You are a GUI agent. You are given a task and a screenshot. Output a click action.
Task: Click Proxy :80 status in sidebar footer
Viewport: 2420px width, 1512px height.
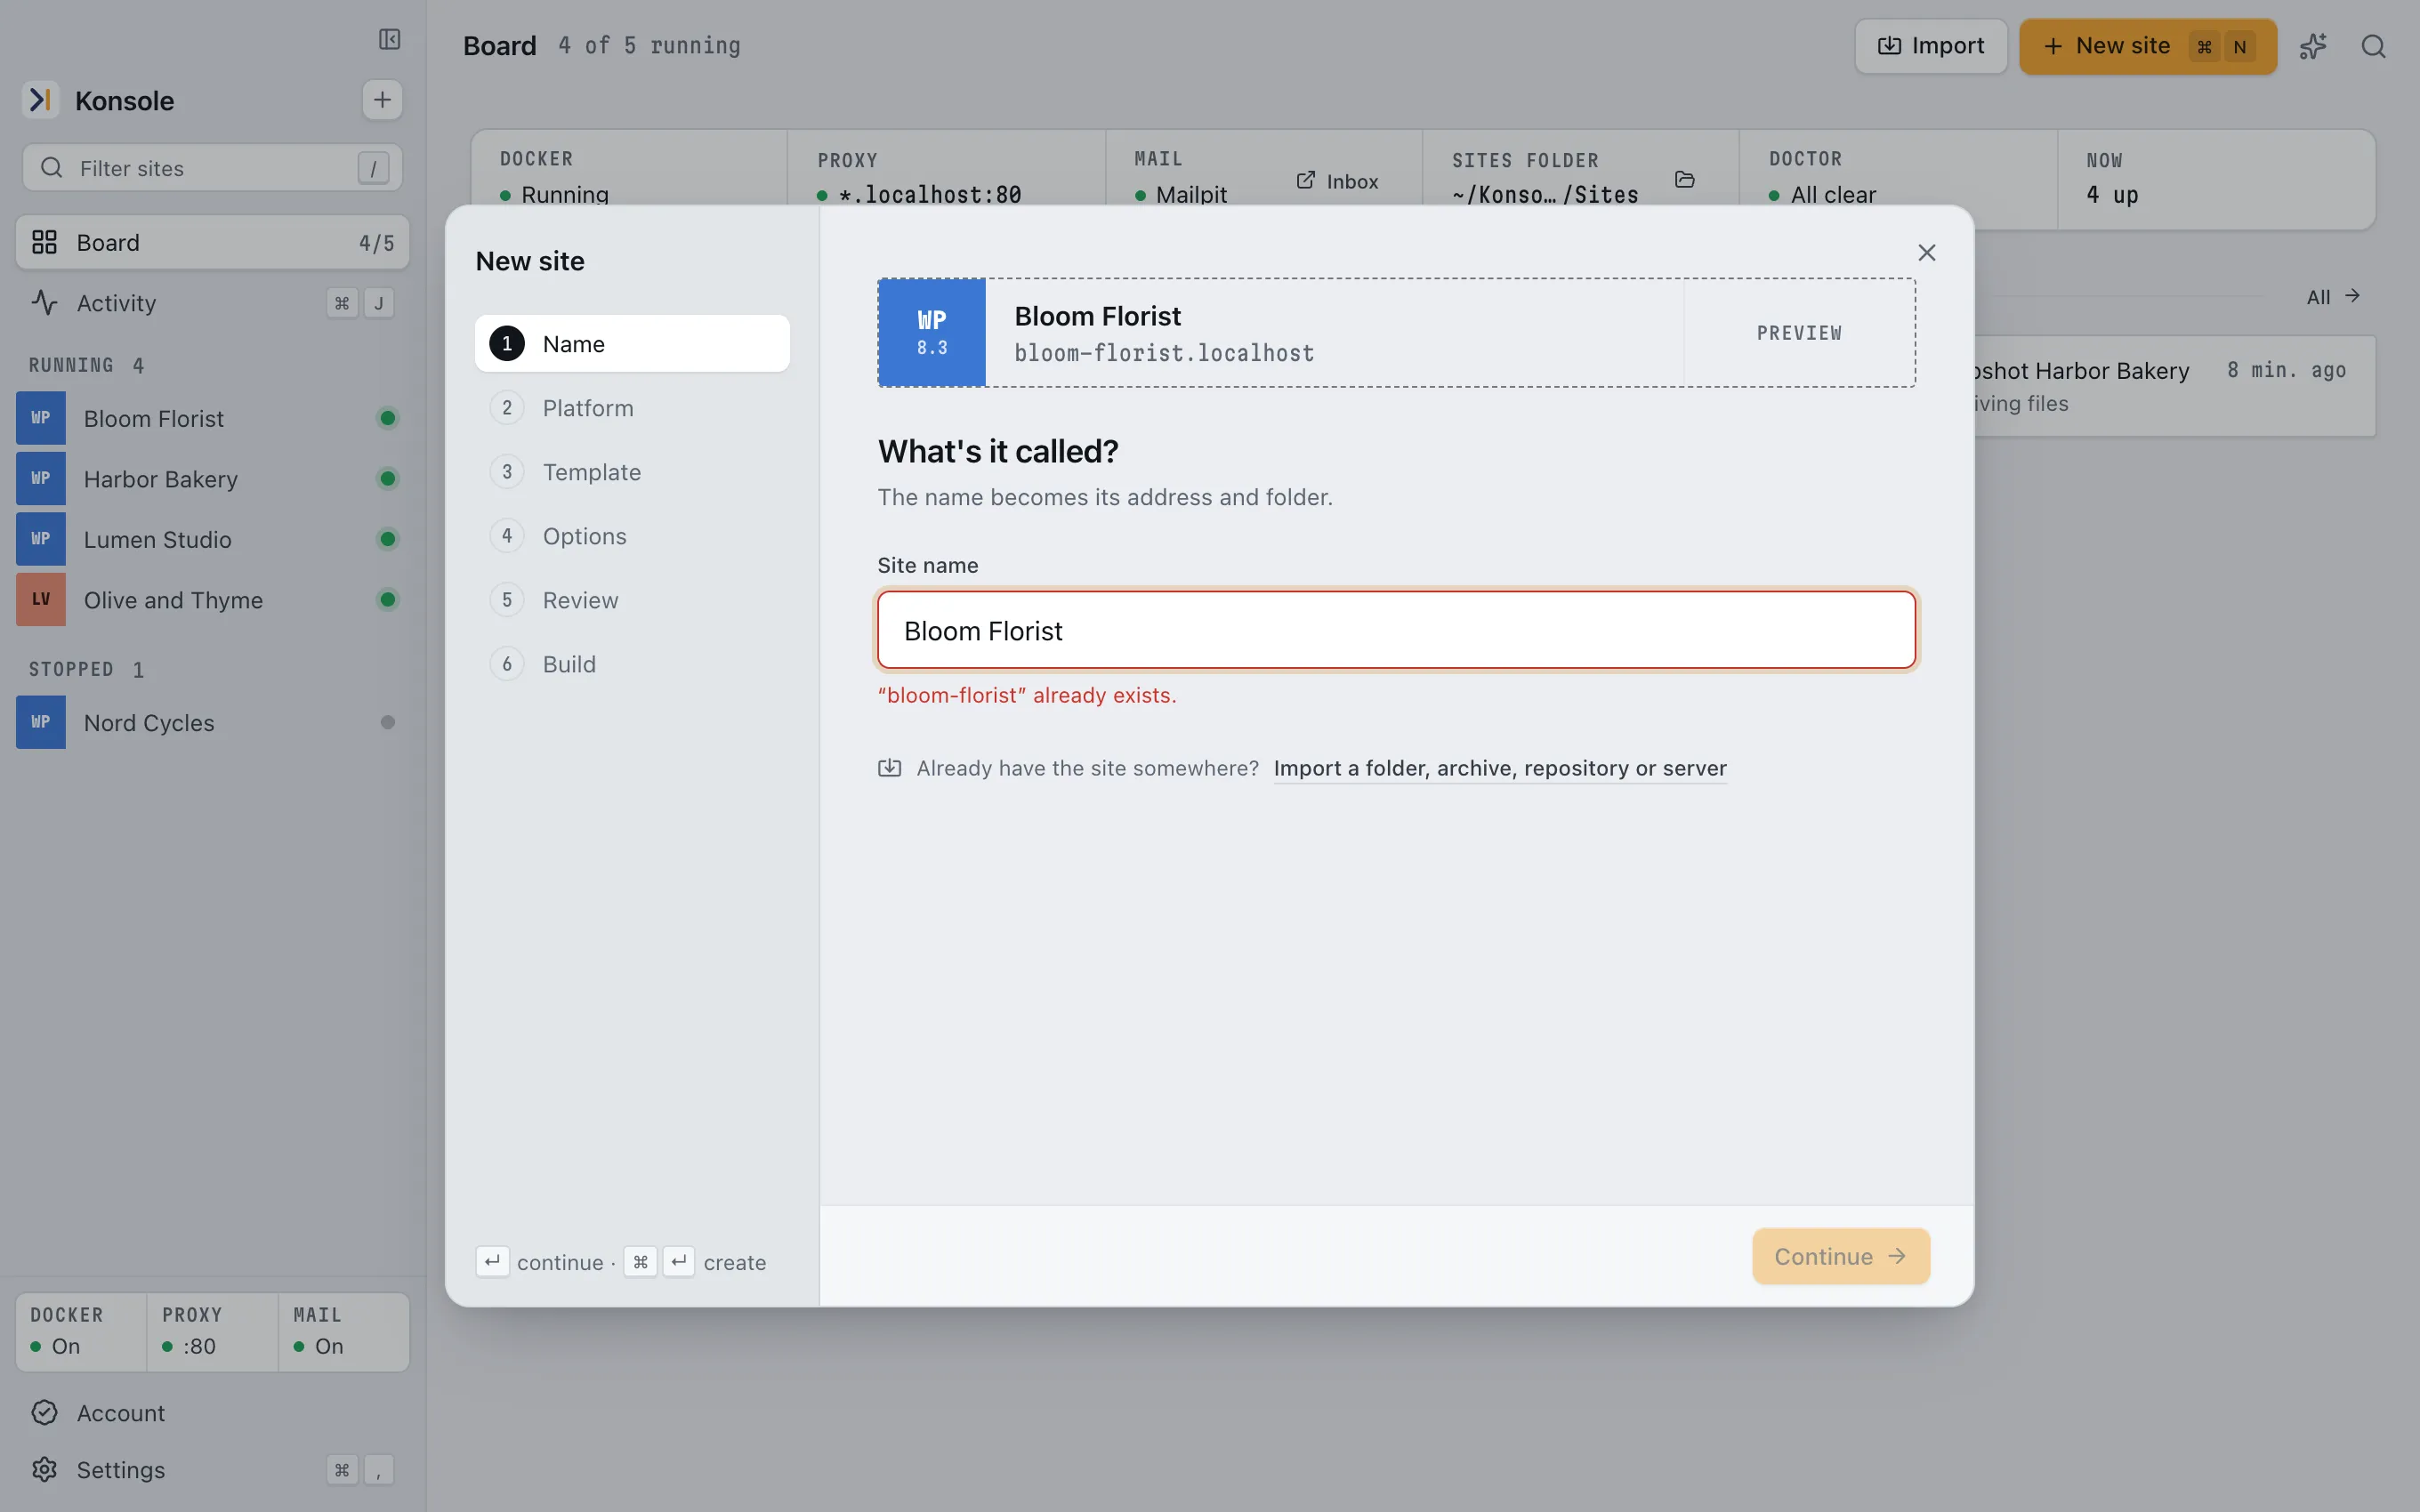pos(212,1331)
